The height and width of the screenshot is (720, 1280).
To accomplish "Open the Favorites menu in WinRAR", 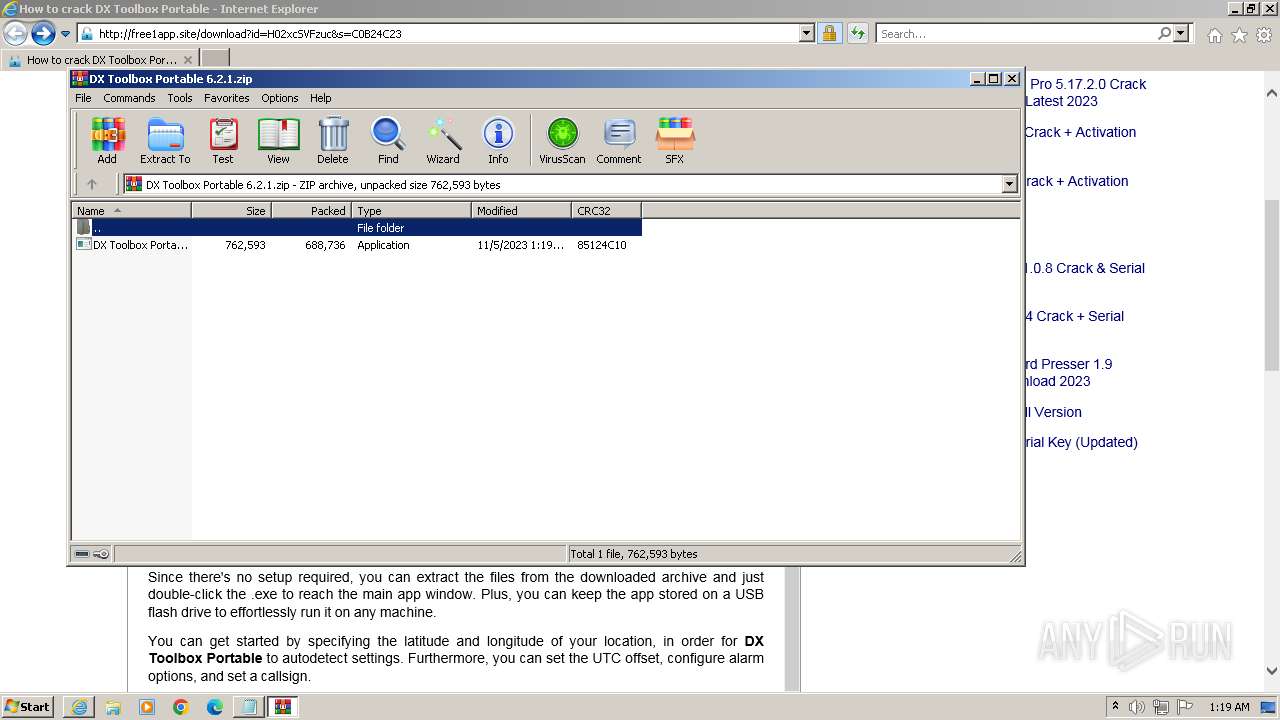I will tap(227, 98).
